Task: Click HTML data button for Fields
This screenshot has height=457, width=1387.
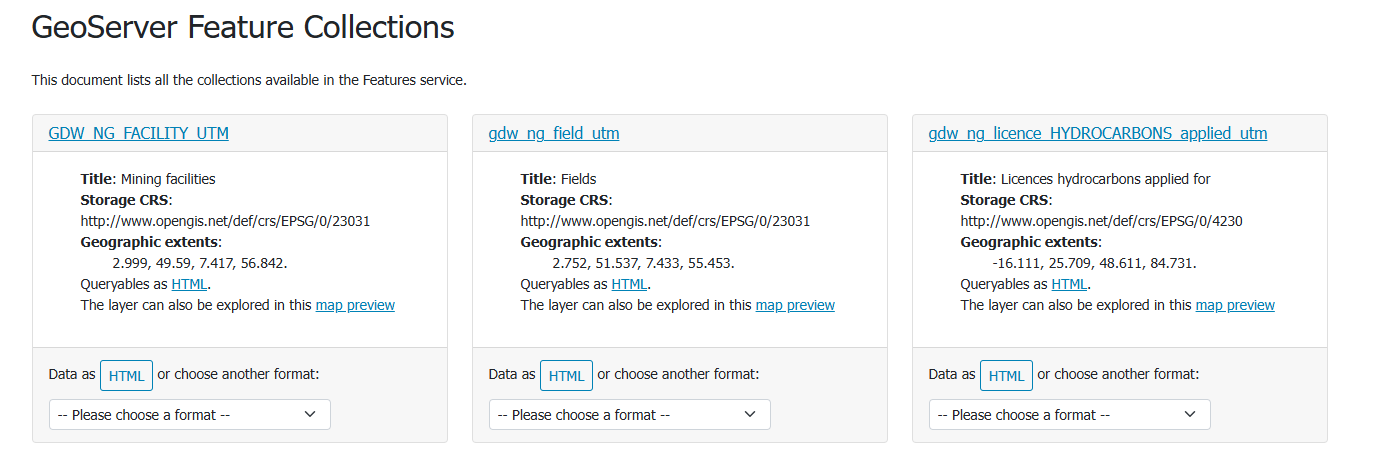Action: [566, 376]
